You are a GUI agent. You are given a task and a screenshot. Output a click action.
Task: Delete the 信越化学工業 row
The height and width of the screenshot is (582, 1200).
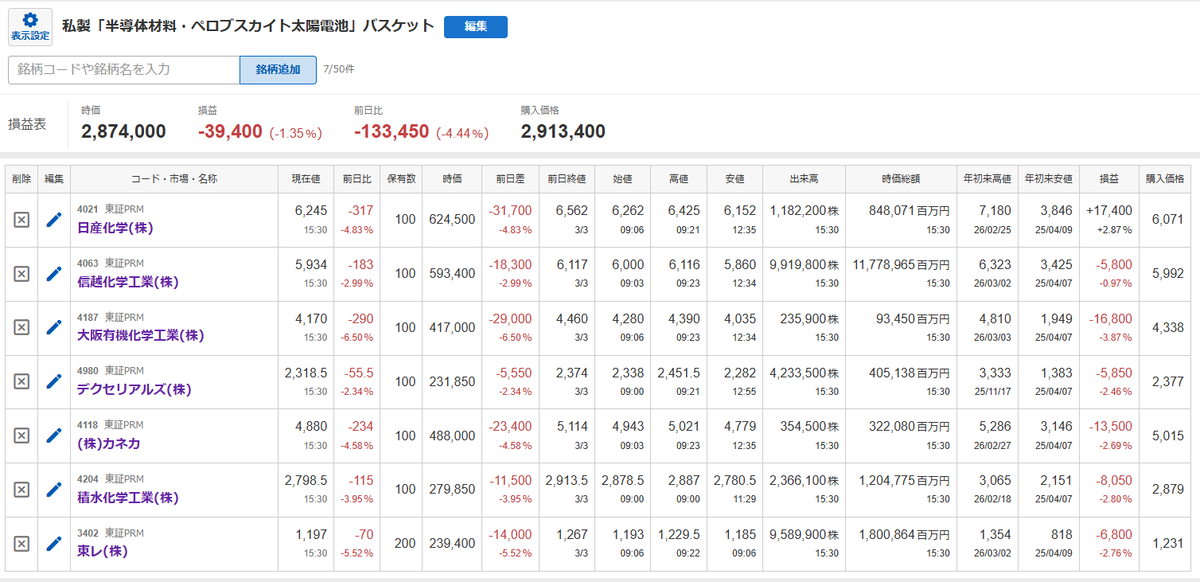tap(21, 273)
